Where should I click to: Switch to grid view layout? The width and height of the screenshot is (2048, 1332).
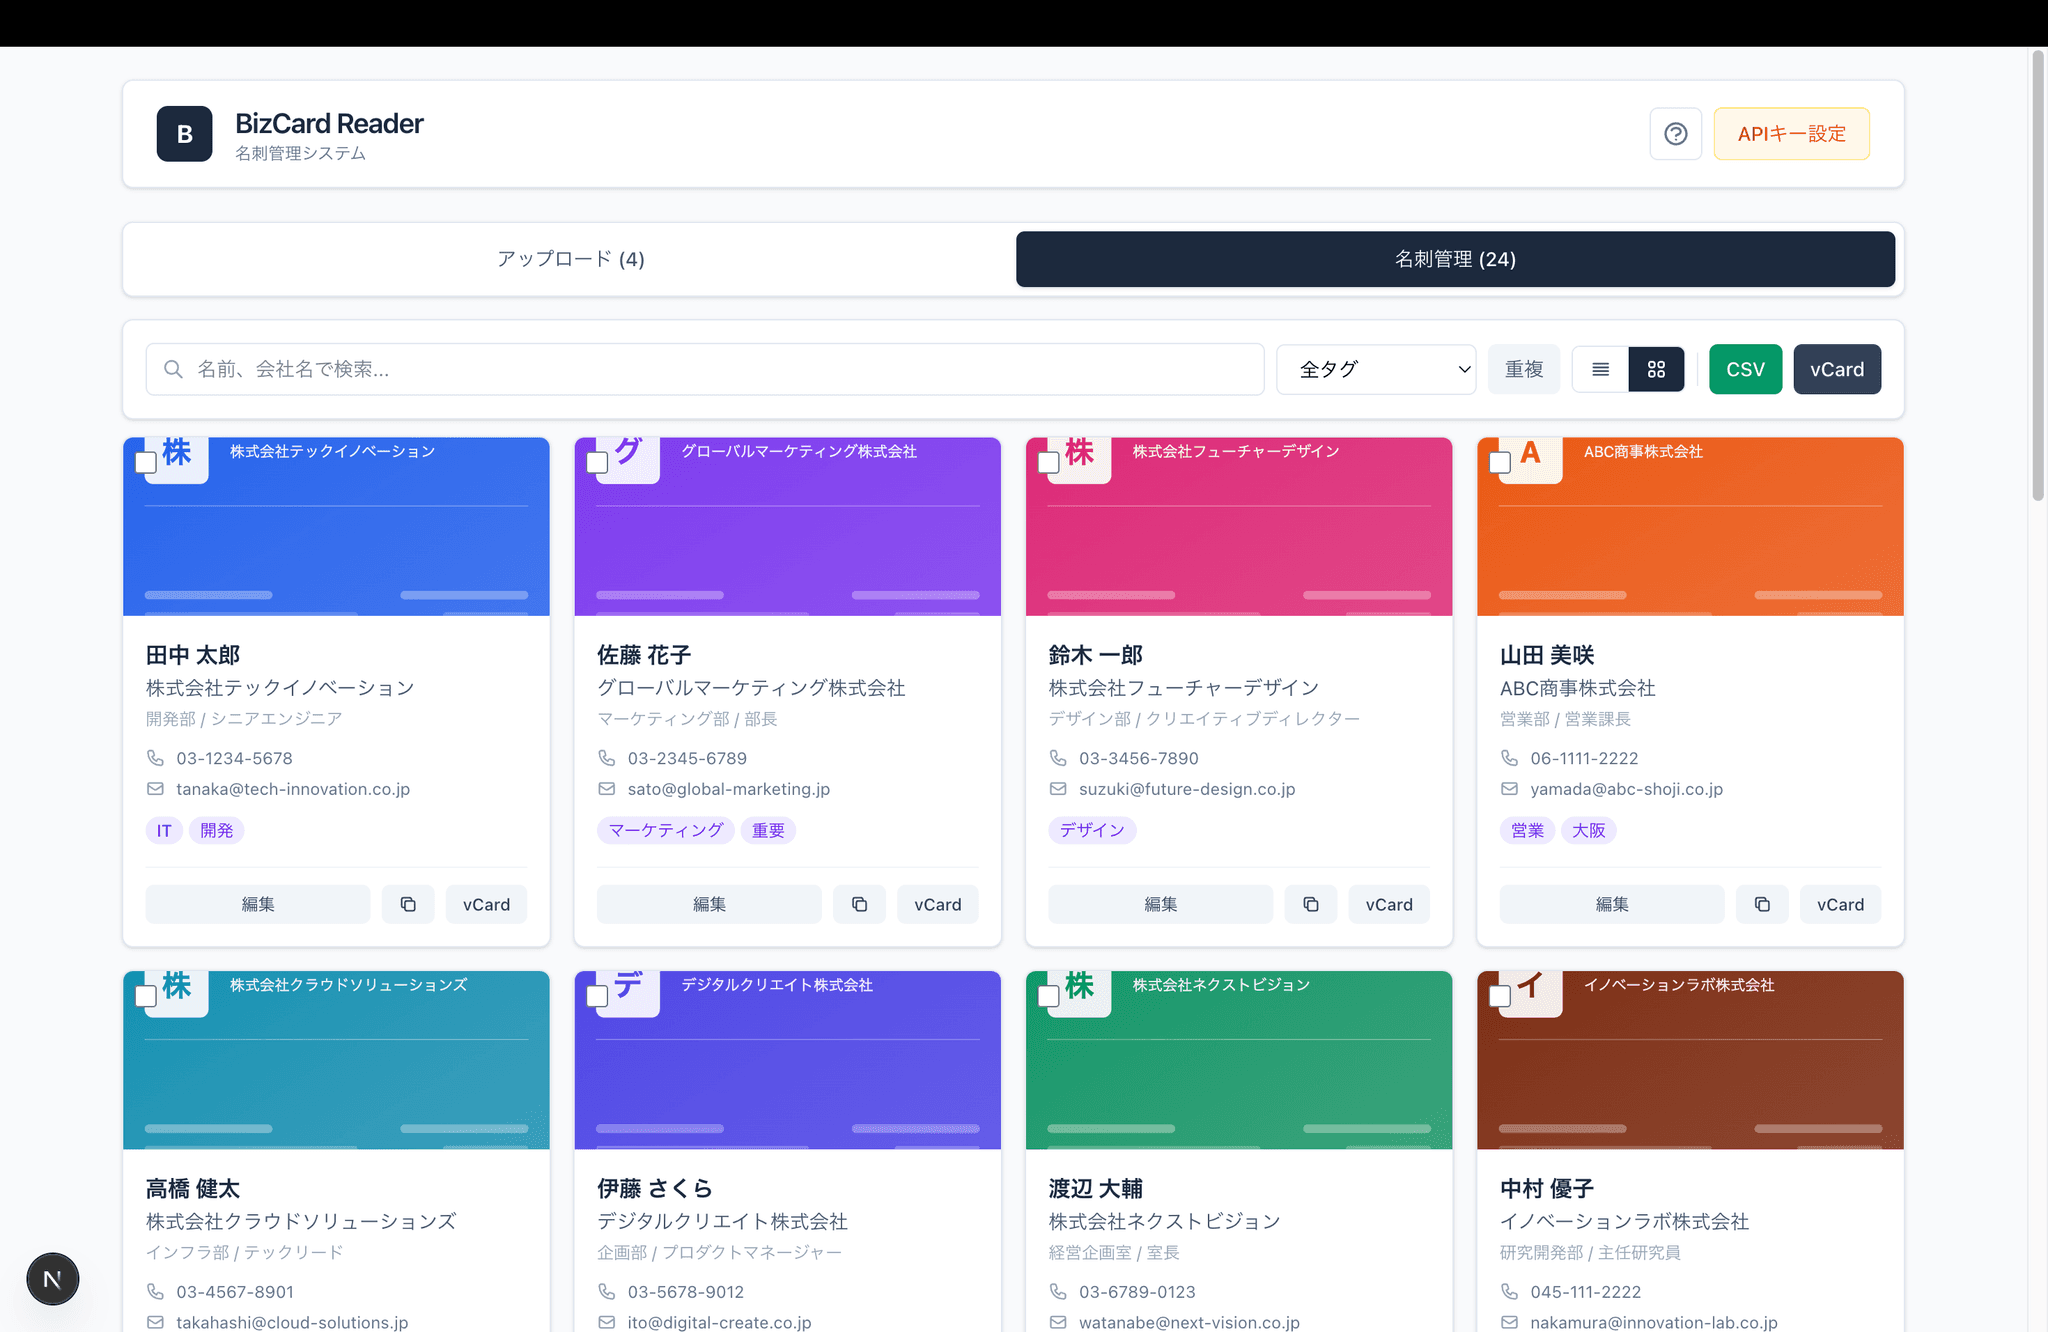click(x=1656, y=369)
